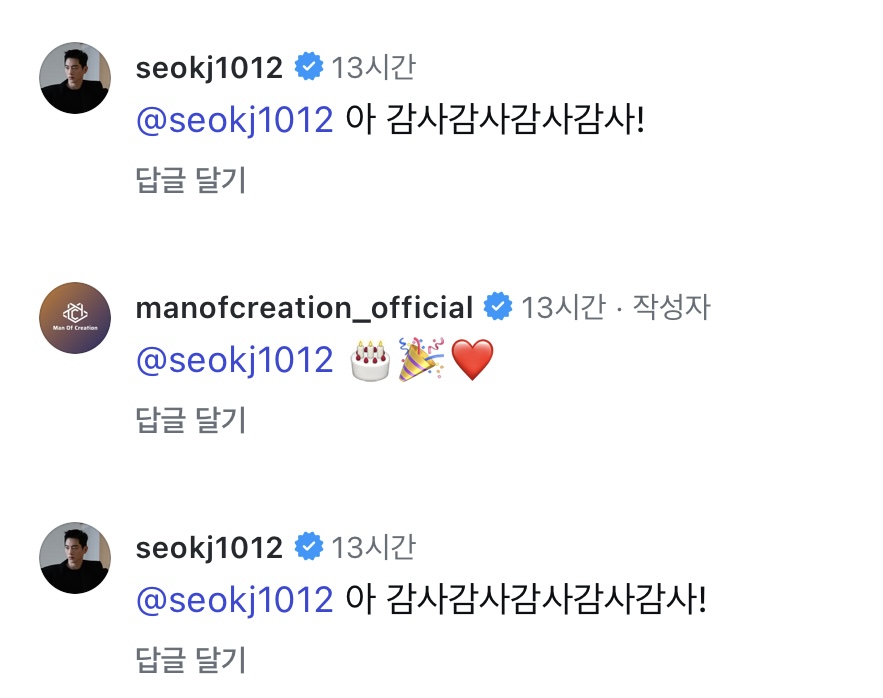Image resolution: width=883 pixels, height=698 pixels.
Task: Click the red heart emoji
Action: tap(472, 360)
